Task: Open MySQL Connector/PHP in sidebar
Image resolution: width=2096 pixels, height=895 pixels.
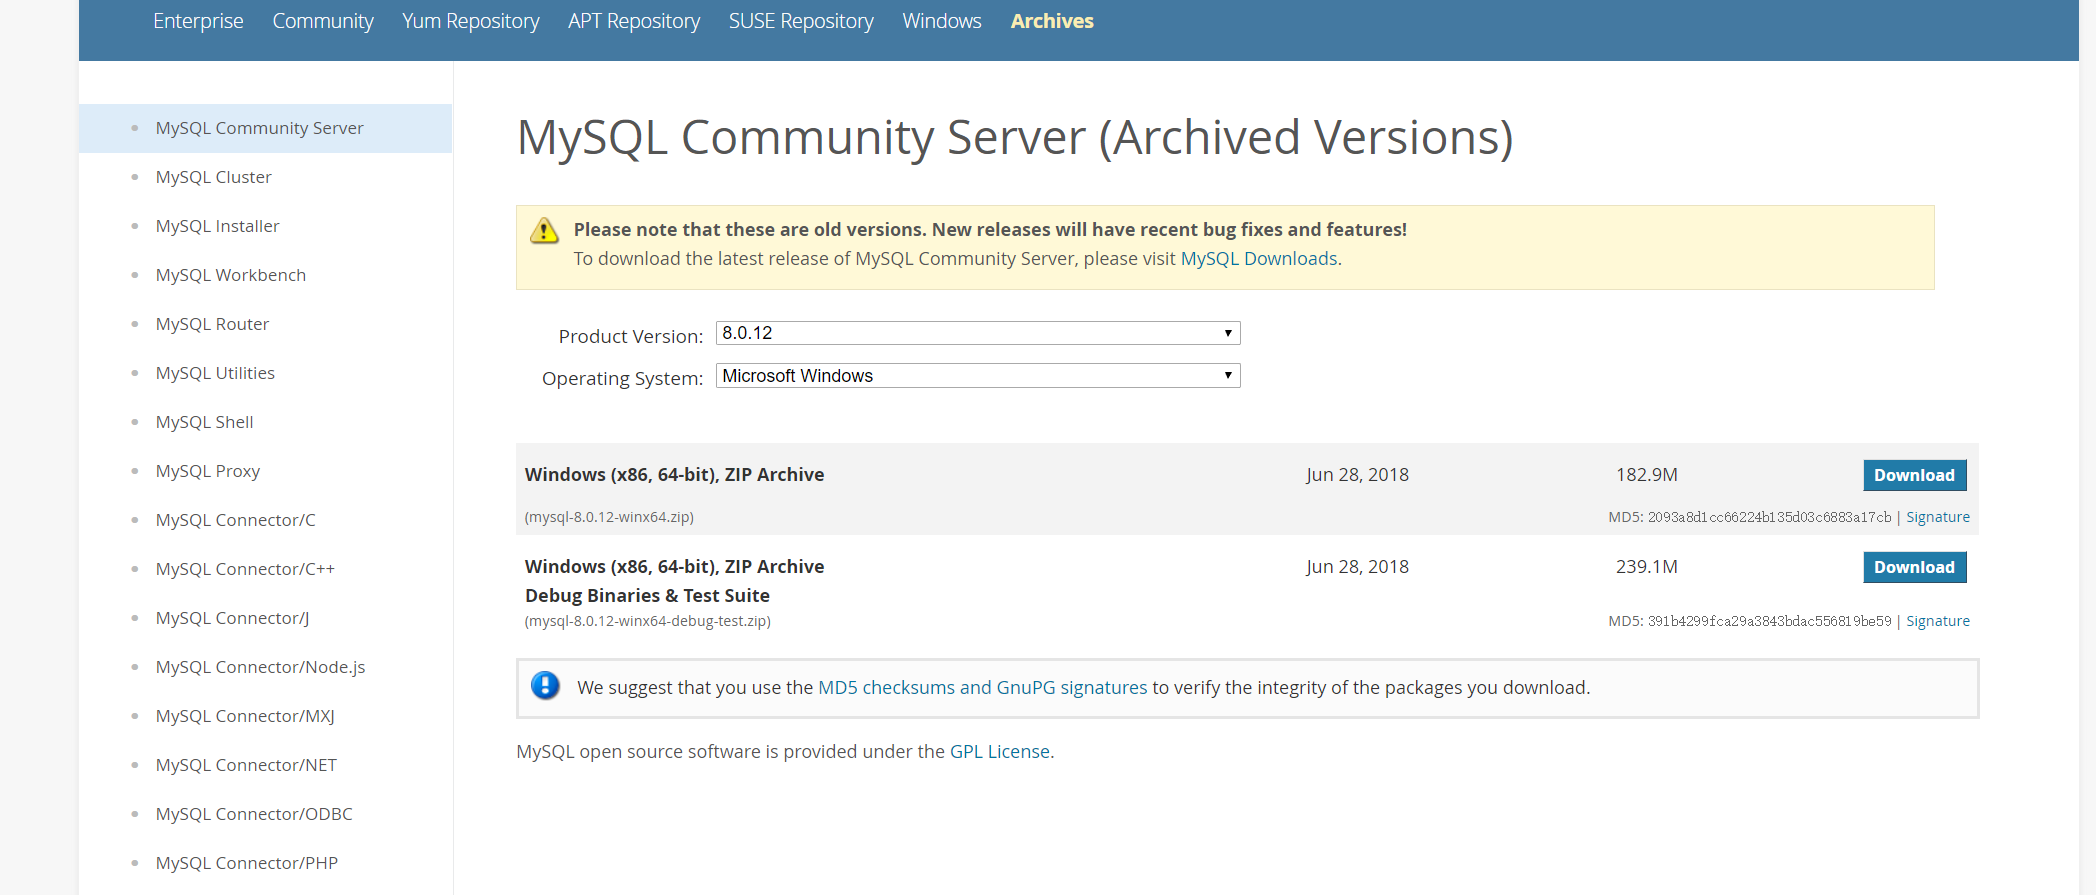Action: [246, 863]
